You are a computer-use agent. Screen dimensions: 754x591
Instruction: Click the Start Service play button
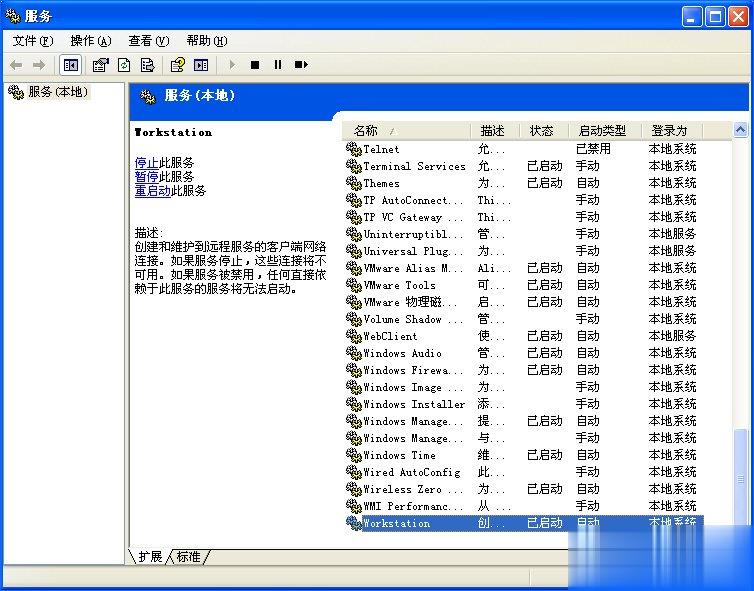[x=233, y=64]
